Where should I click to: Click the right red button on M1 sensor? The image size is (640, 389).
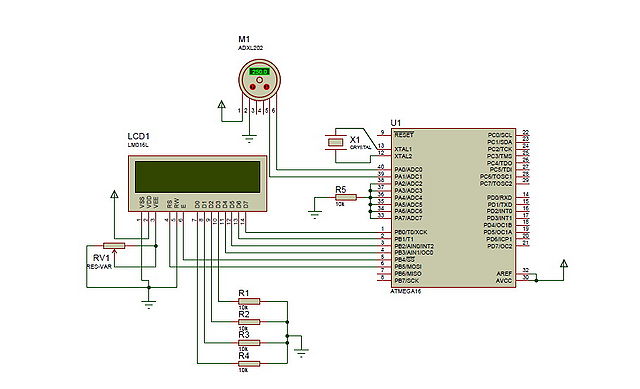pyautogui.click(x=267, y=87)
